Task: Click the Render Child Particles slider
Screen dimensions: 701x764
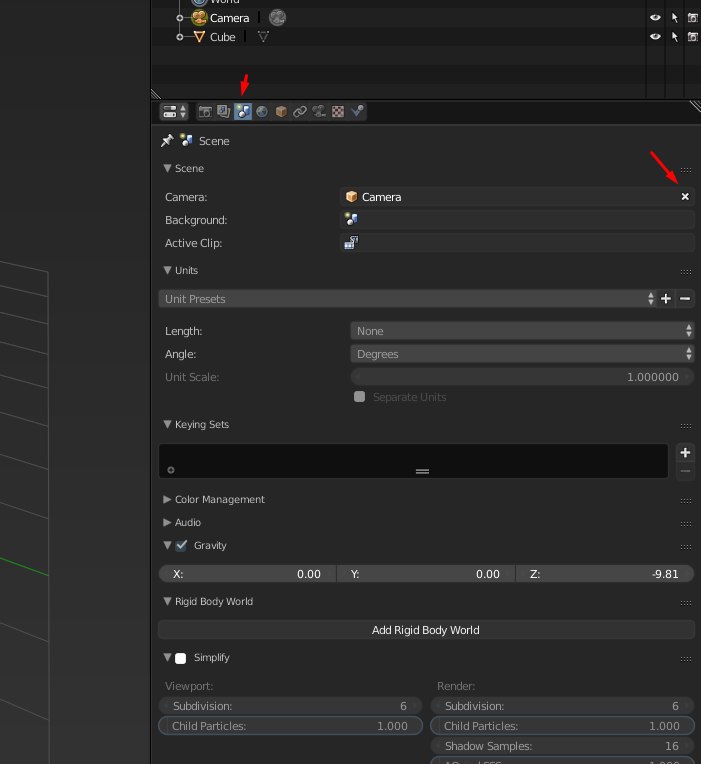Action: click(562, 726)
